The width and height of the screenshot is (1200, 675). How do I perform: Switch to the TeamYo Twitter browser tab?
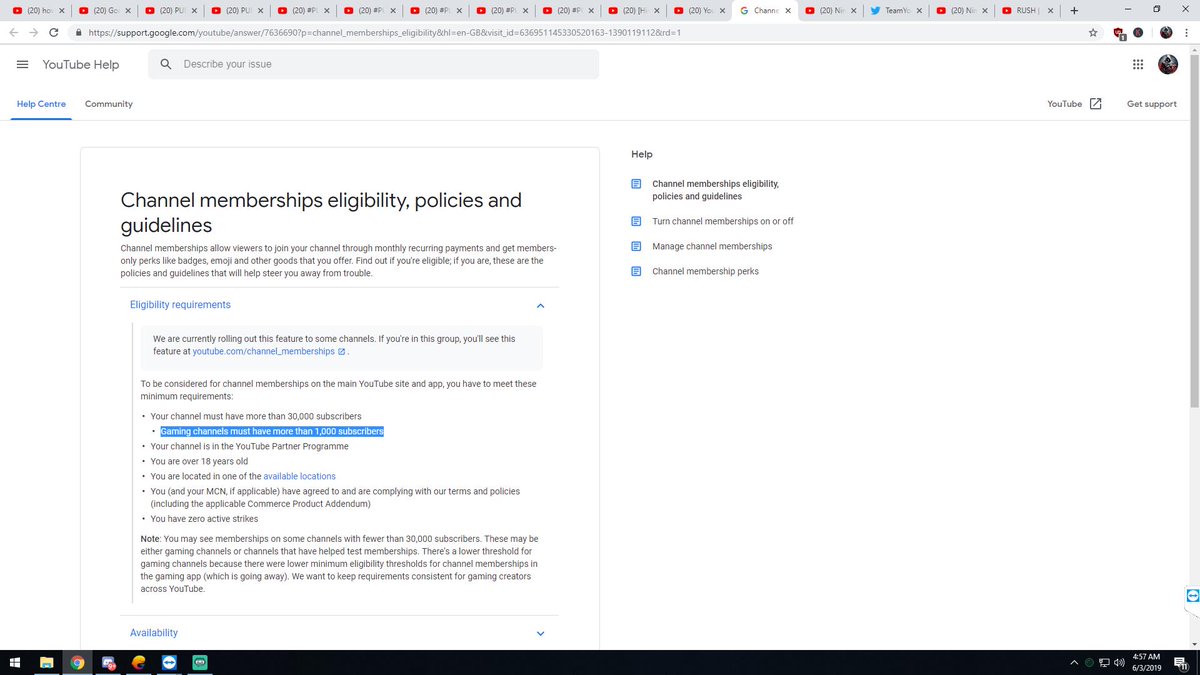(895, 11)
